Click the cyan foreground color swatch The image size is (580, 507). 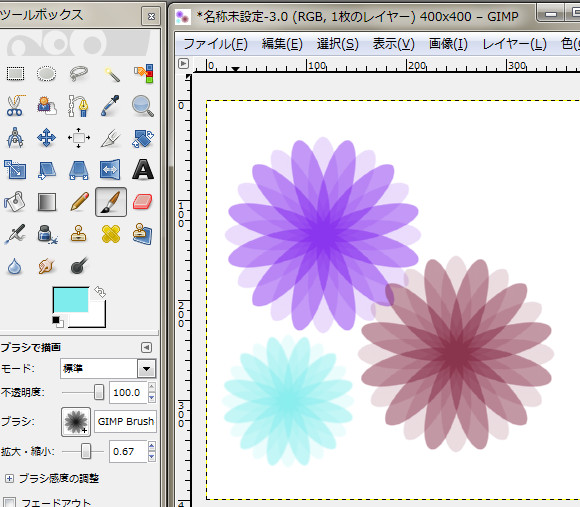[x=71, y=300]
